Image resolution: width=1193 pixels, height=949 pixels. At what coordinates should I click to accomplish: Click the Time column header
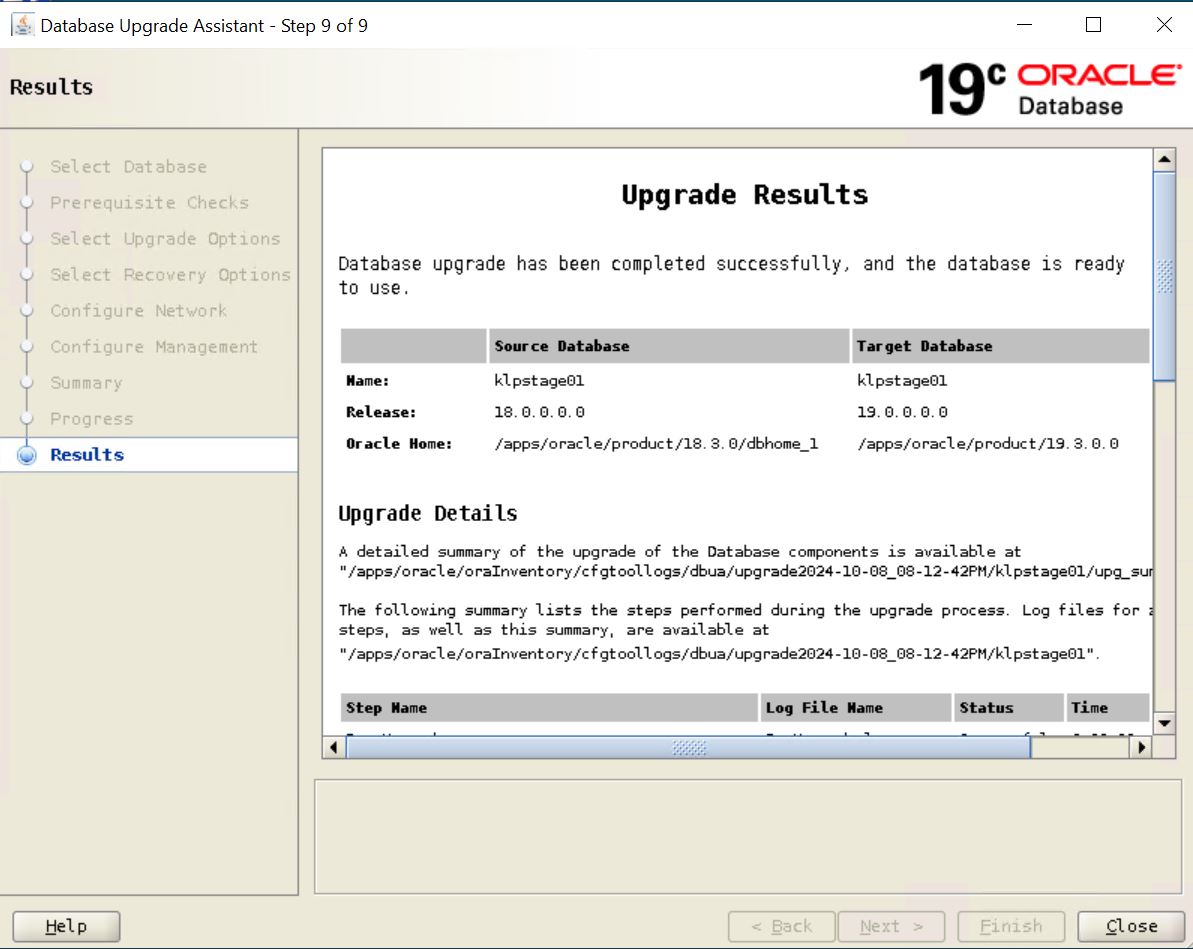coord(1107,708)
